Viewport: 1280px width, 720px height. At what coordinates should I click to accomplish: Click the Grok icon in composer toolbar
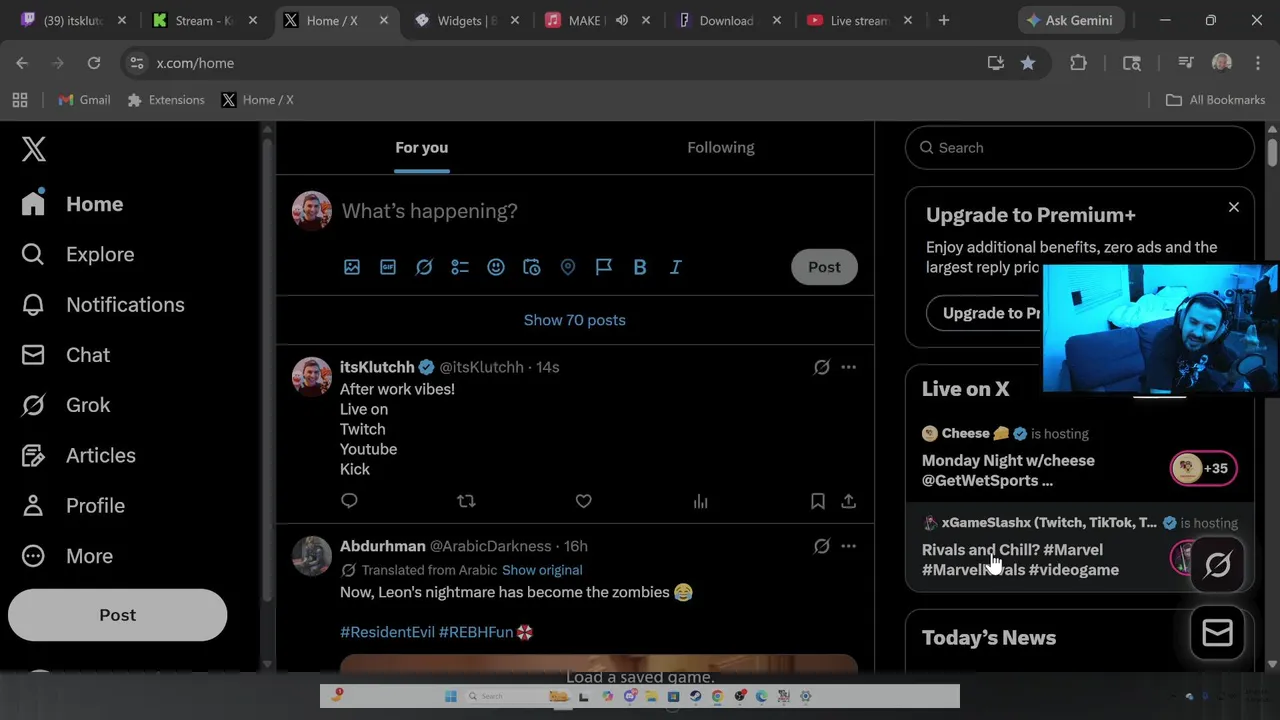[x=424, y=267]
